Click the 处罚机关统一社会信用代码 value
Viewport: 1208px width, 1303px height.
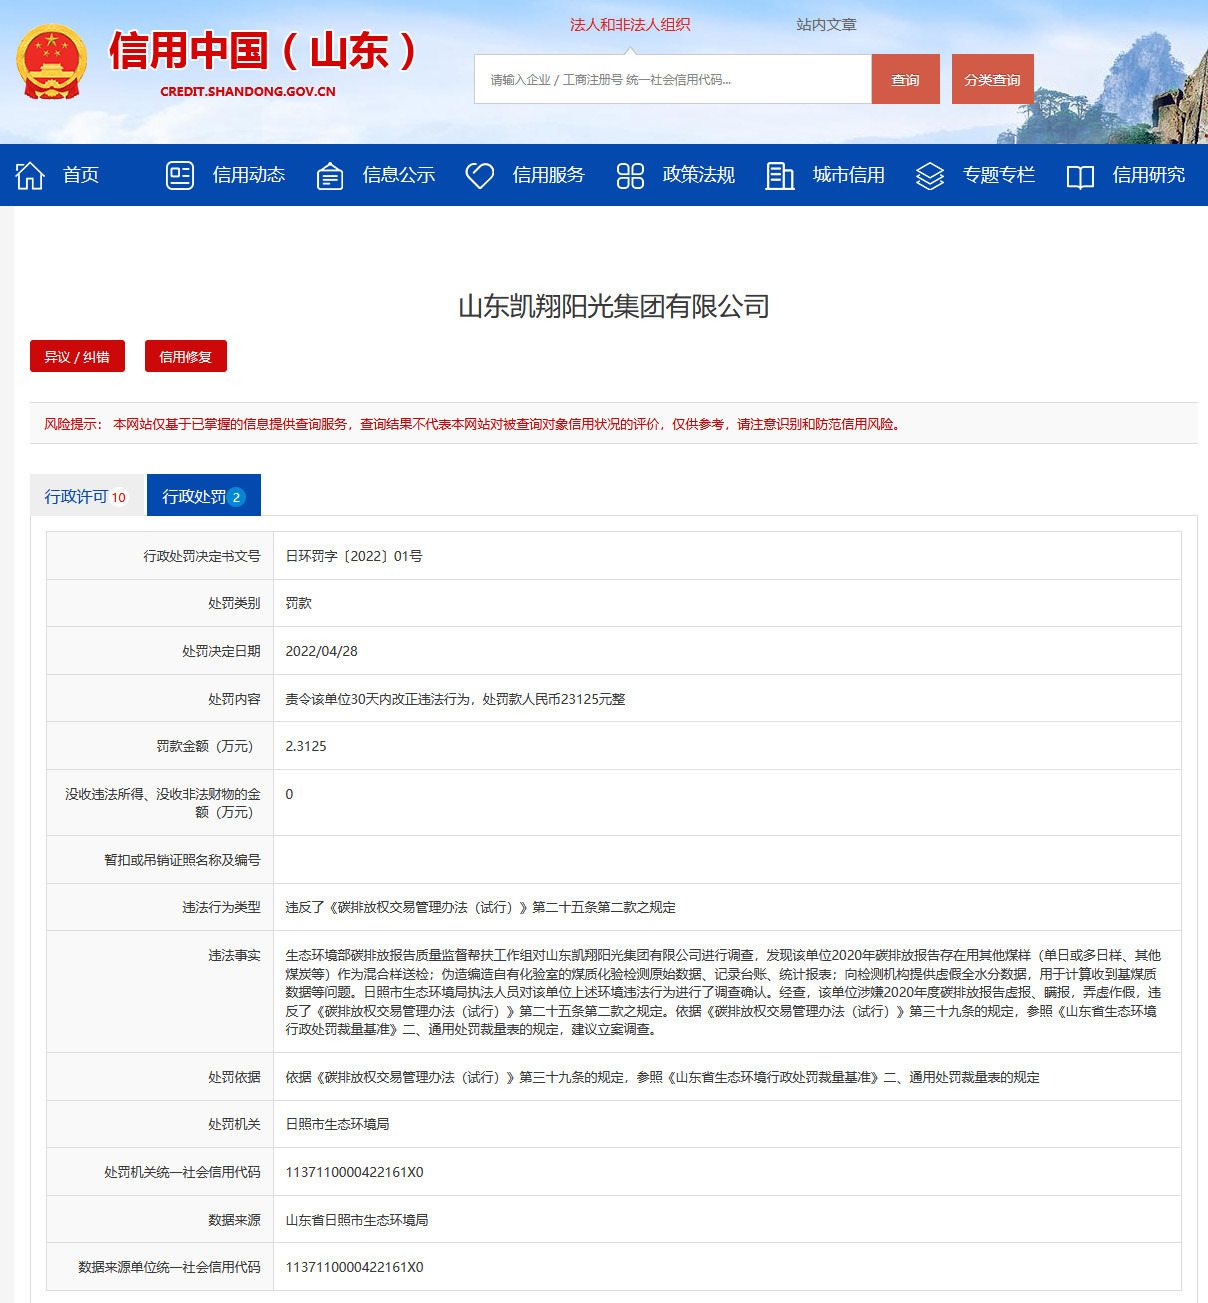coord(354,1172)
